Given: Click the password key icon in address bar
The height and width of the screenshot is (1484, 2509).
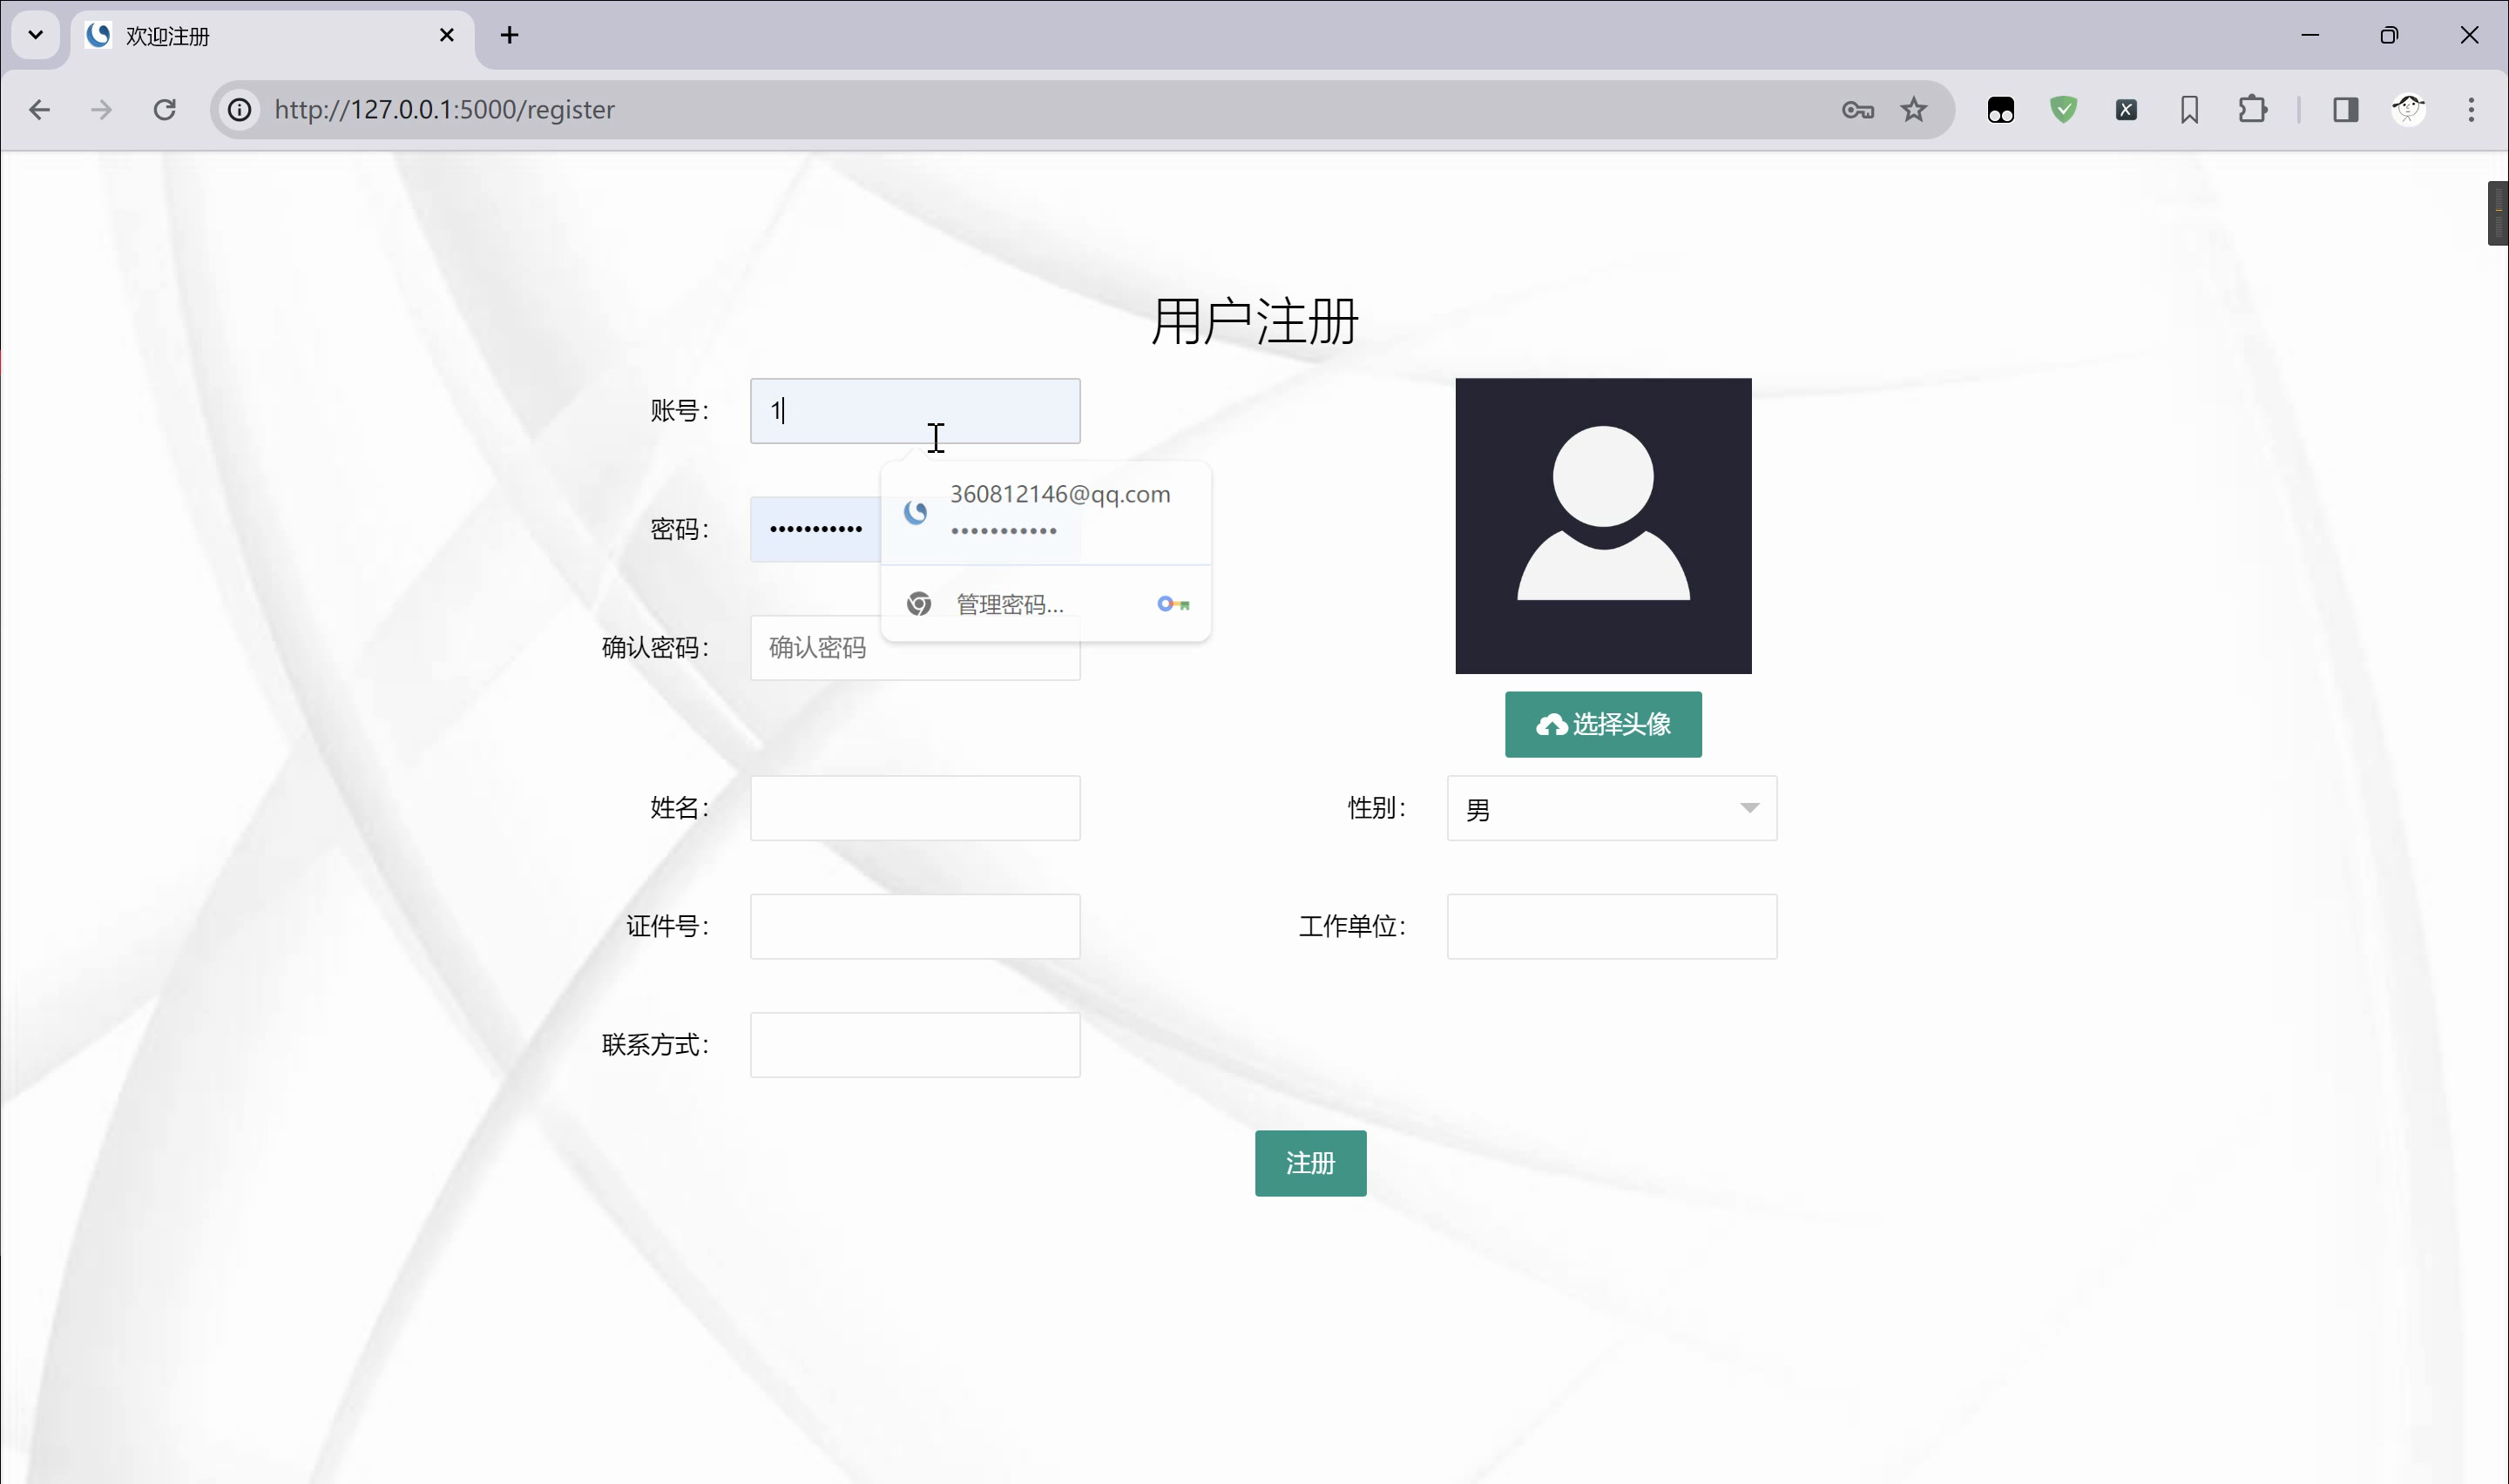Looking at the screenshot, I should coord(1857,110).
